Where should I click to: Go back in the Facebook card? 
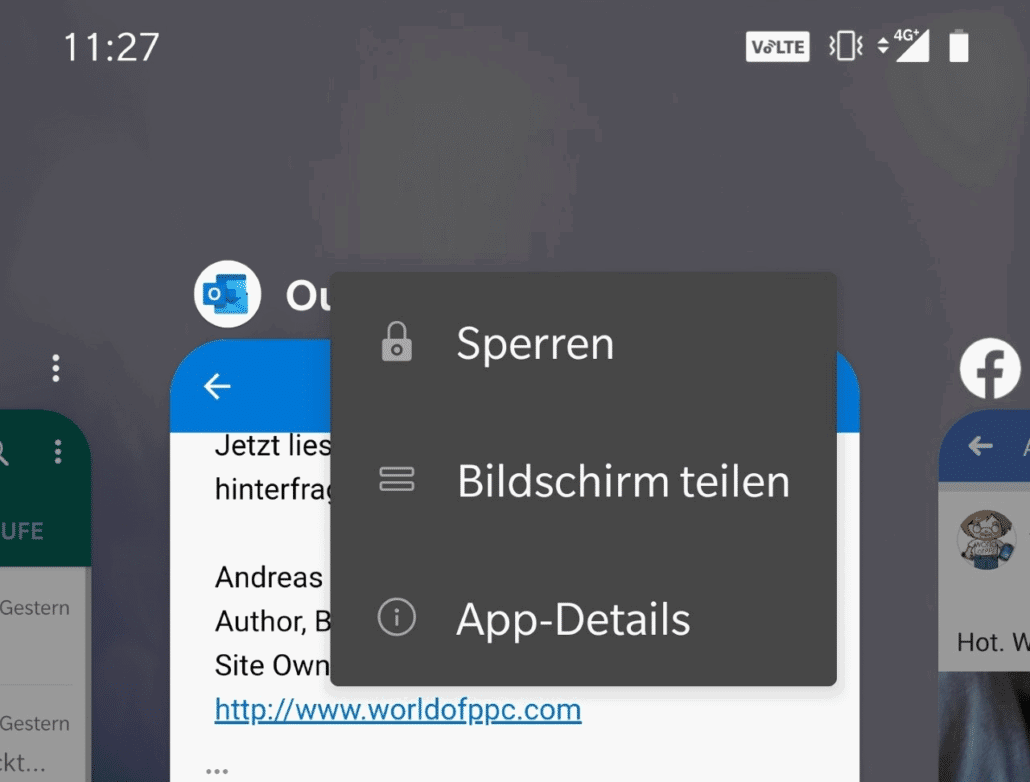tap(980, 446)
